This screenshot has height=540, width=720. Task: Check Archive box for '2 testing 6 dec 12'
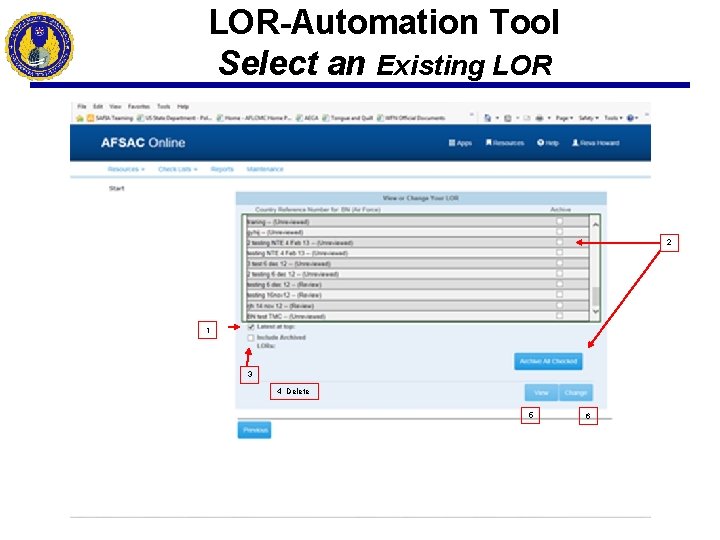(559, 274)
